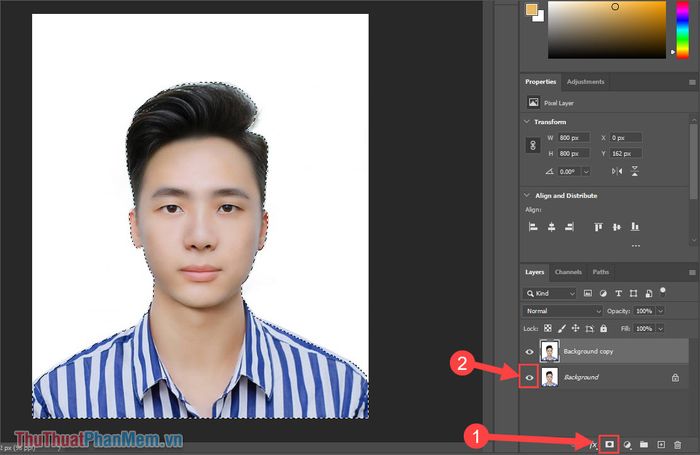Click the W width field
Viewport: 700px width, 455px height.
(574, 138)
